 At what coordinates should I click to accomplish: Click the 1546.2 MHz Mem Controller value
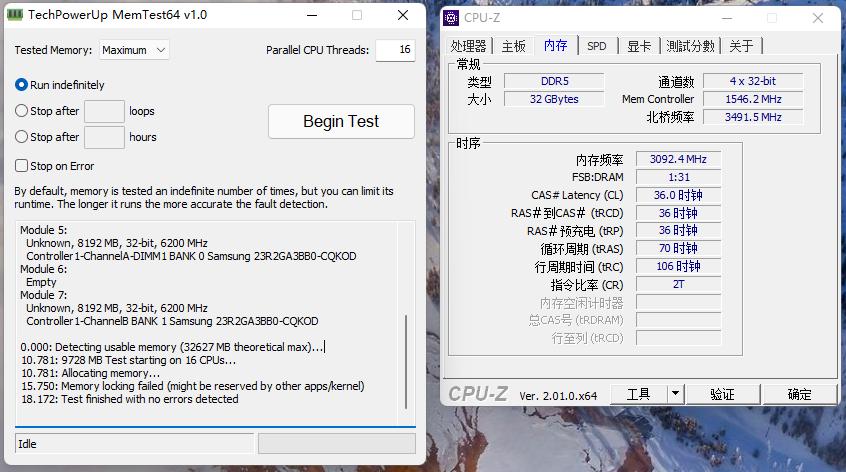(753, 99)
